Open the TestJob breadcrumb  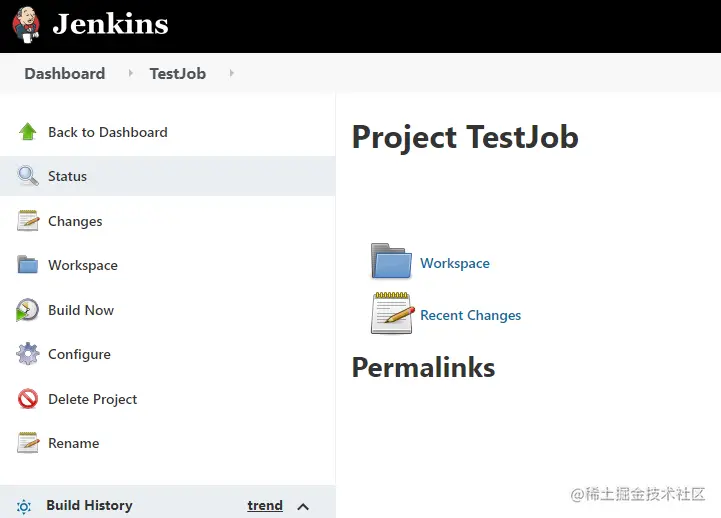coord(177,74)
